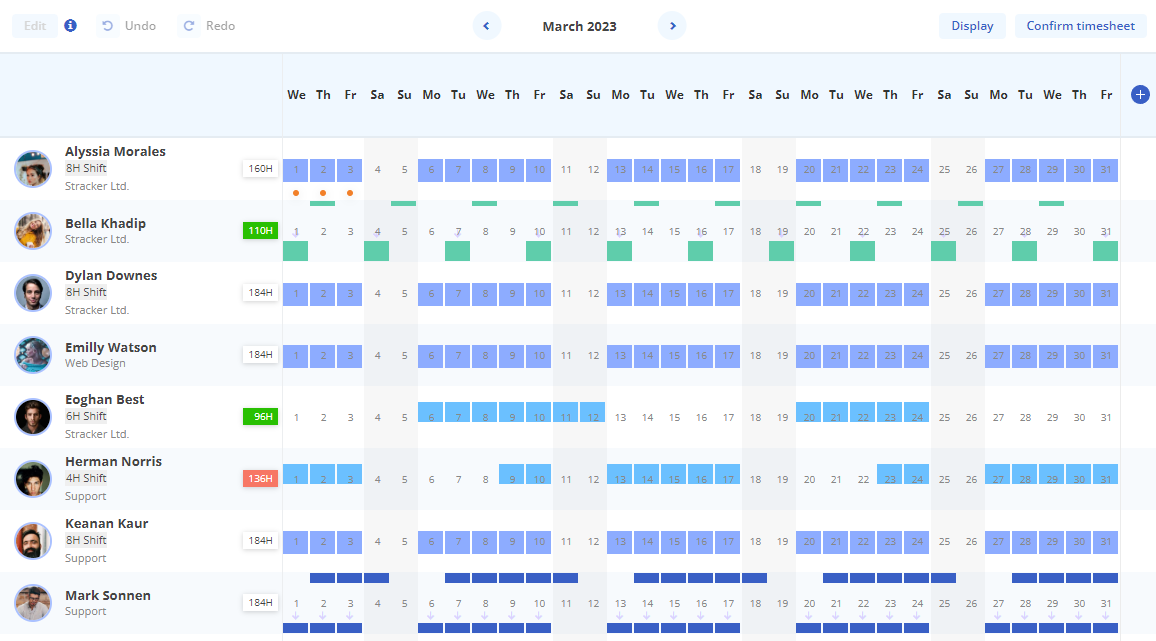Click Keanan Kaur's bearded avatar

(33, 541)
